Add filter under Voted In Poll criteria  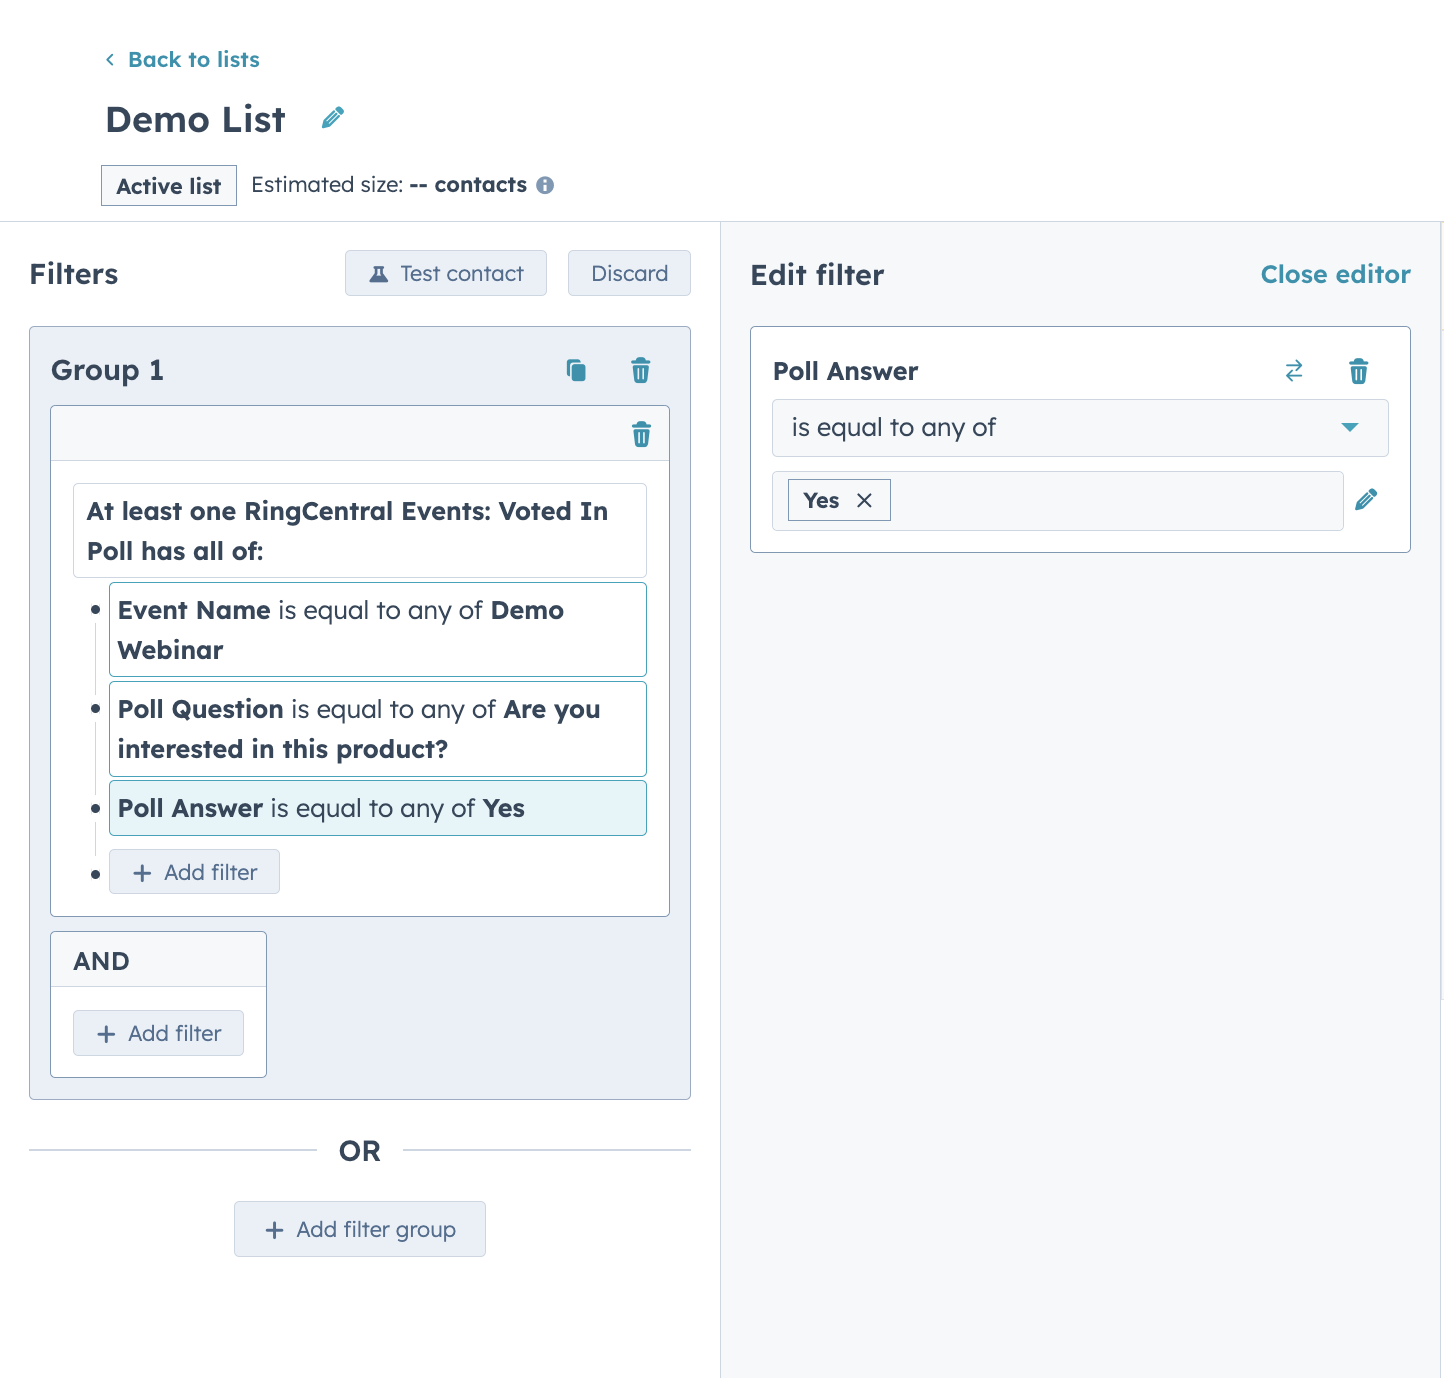point(194,872)
